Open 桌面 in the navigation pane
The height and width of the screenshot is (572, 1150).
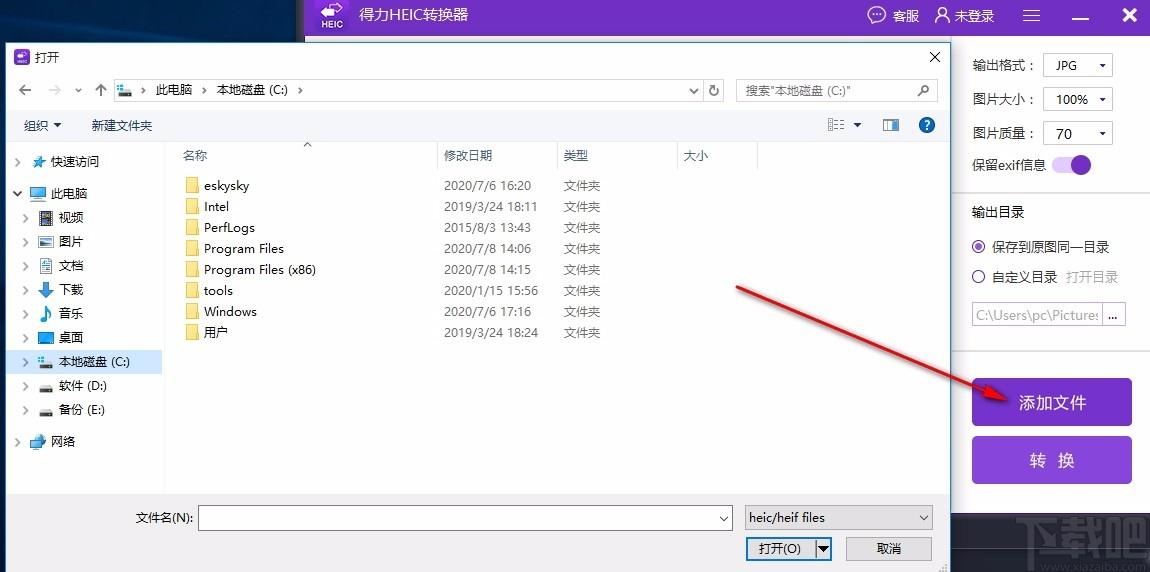71,338
